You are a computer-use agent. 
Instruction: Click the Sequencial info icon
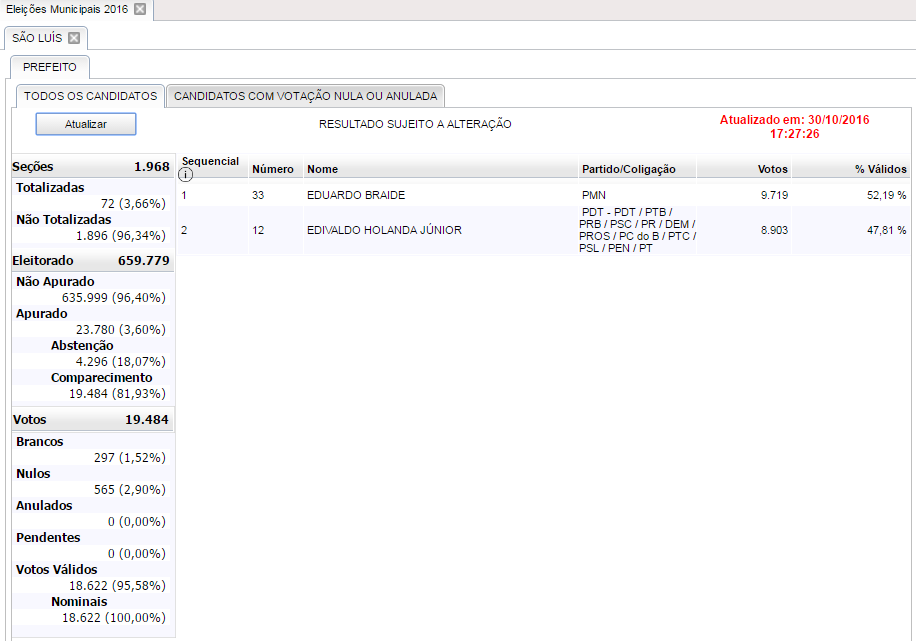186,175
